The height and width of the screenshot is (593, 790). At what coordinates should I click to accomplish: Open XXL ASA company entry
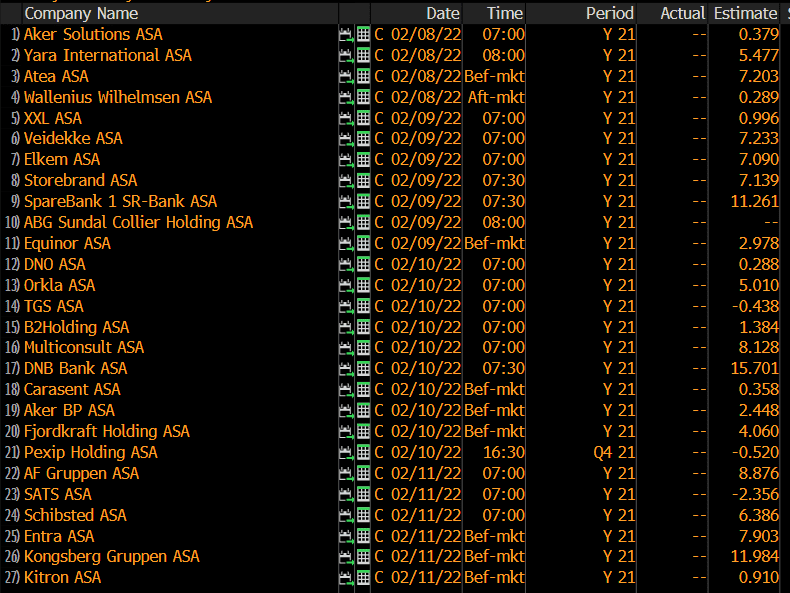[x=53, y=118]
